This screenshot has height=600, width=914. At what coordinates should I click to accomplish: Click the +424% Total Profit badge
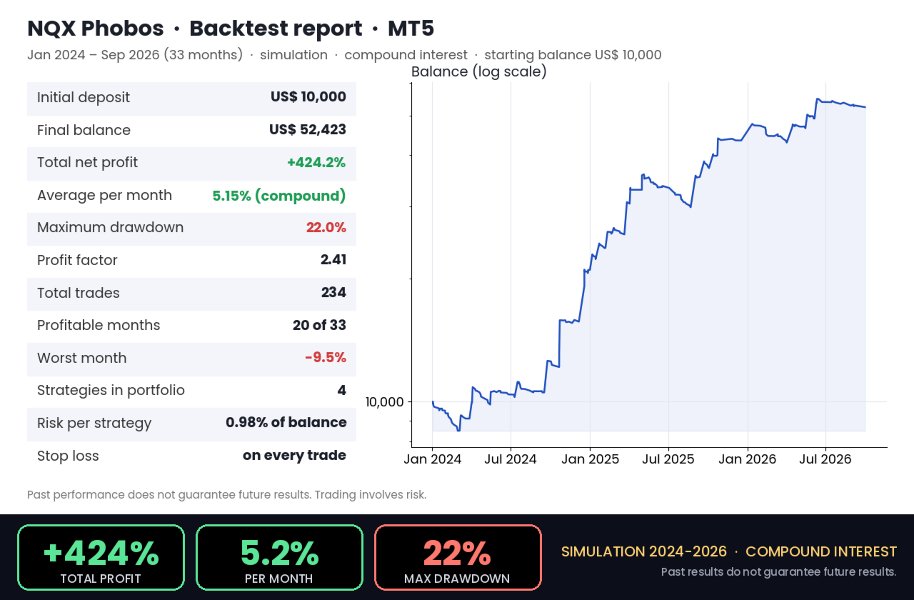point(101,557)
